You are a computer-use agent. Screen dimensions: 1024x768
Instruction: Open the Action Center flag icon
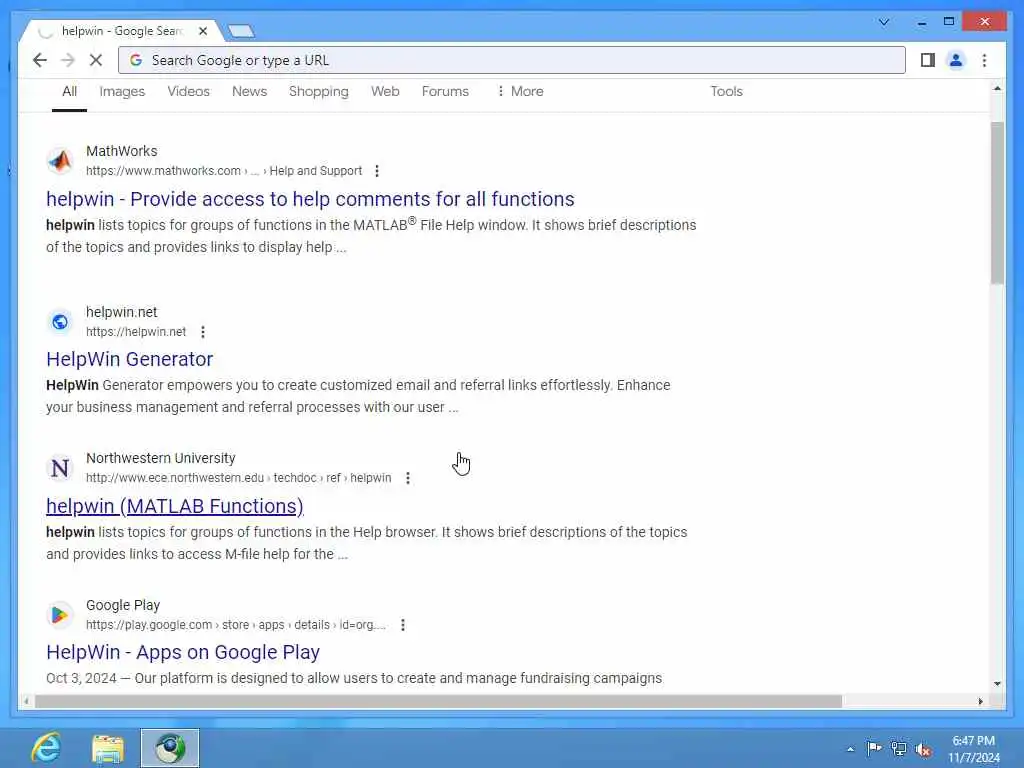pyautogui.click(x=874, y=748)
